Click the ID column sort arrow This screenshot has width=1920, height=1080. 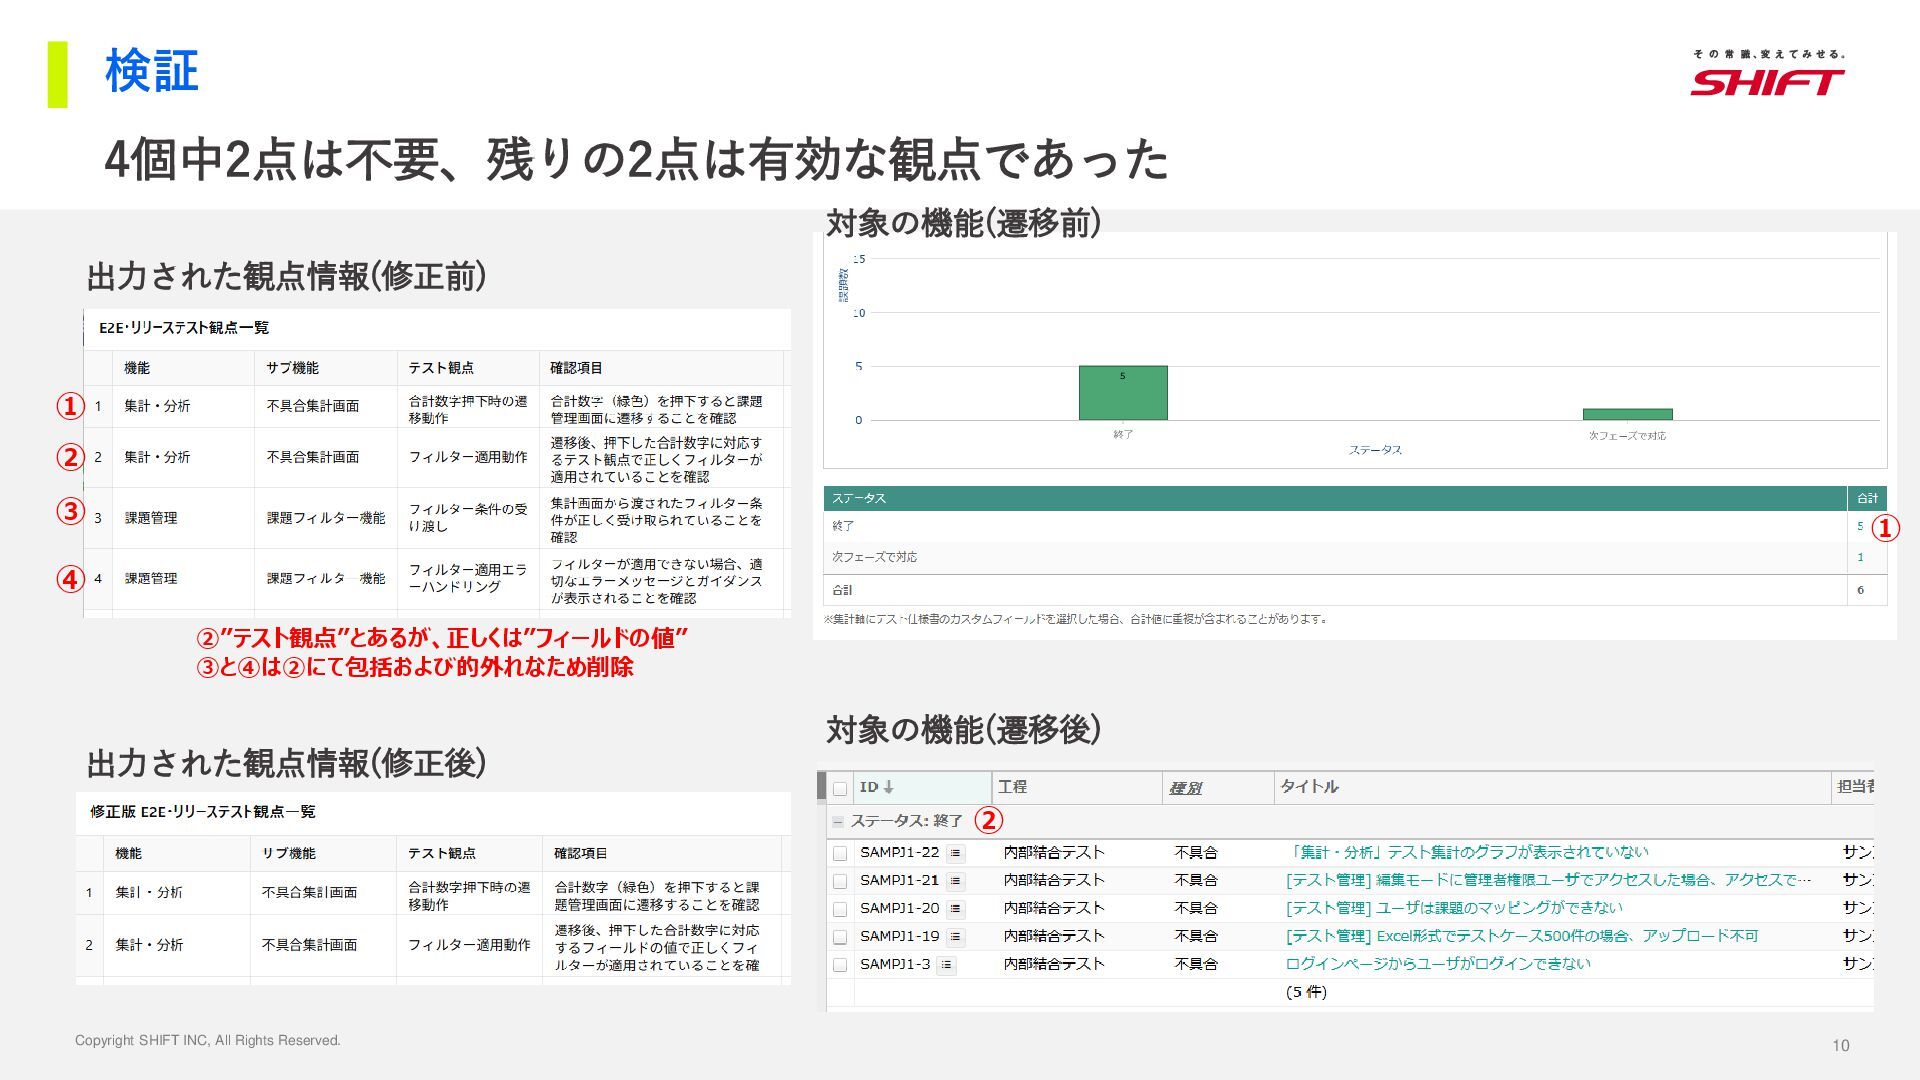tap(888, 787)
